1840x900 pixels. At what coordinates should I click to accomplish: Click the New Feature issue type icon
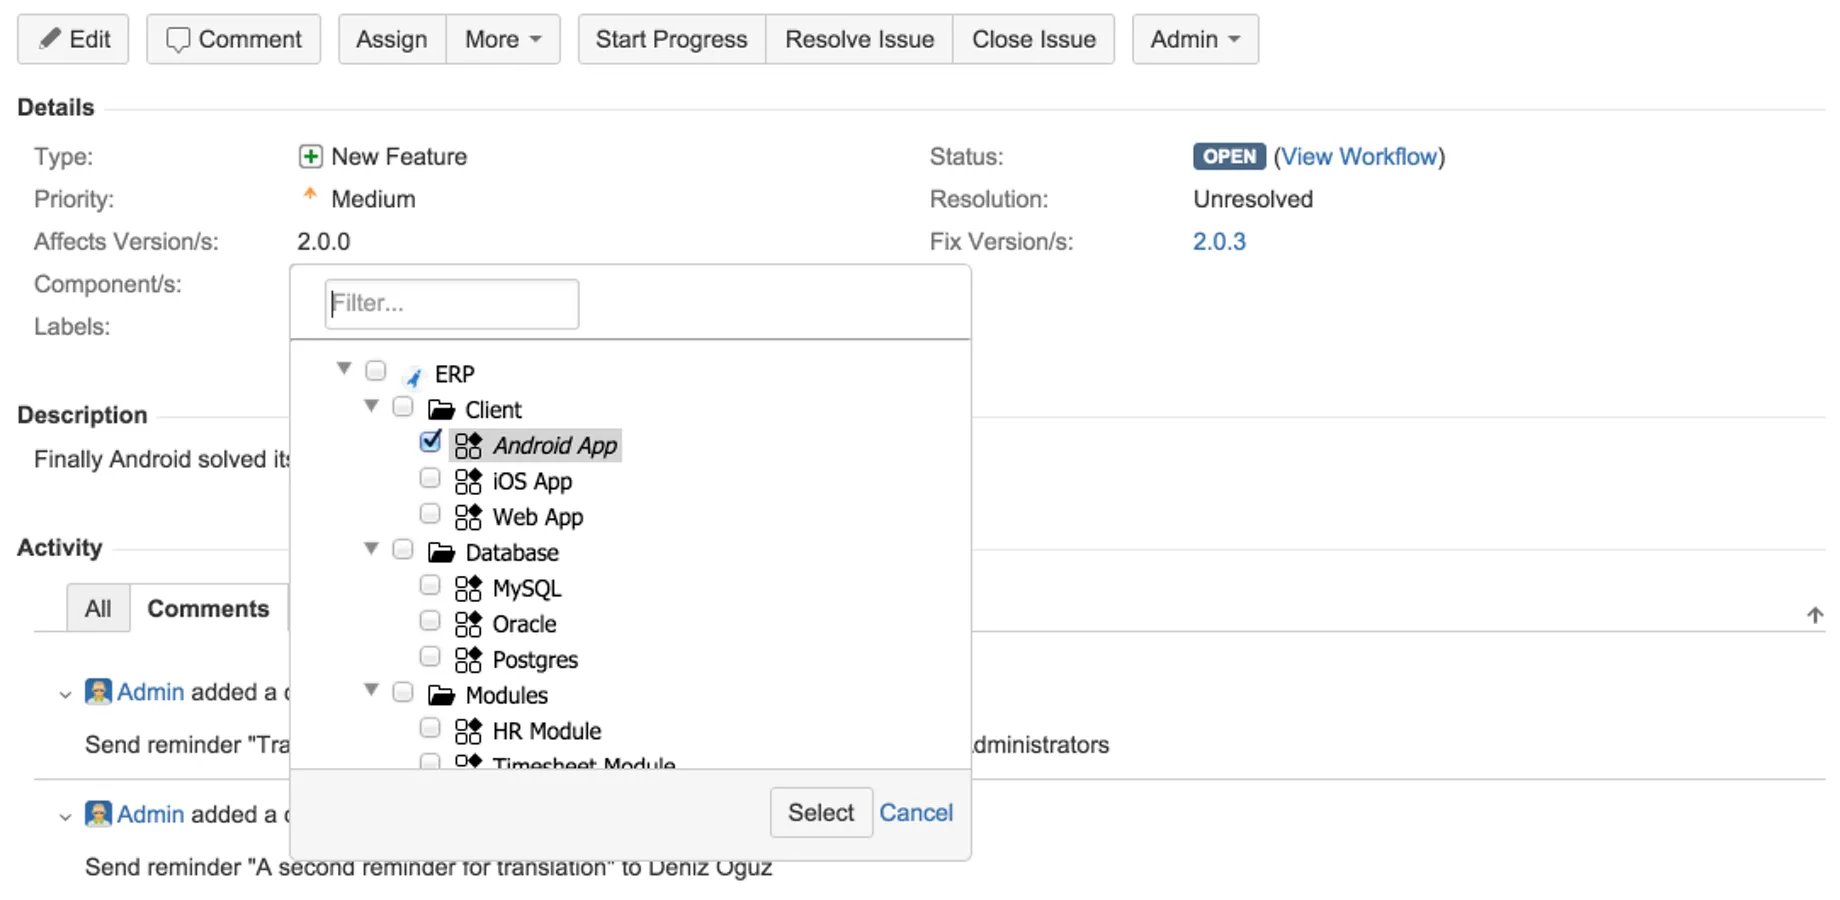tap(310, 157)
